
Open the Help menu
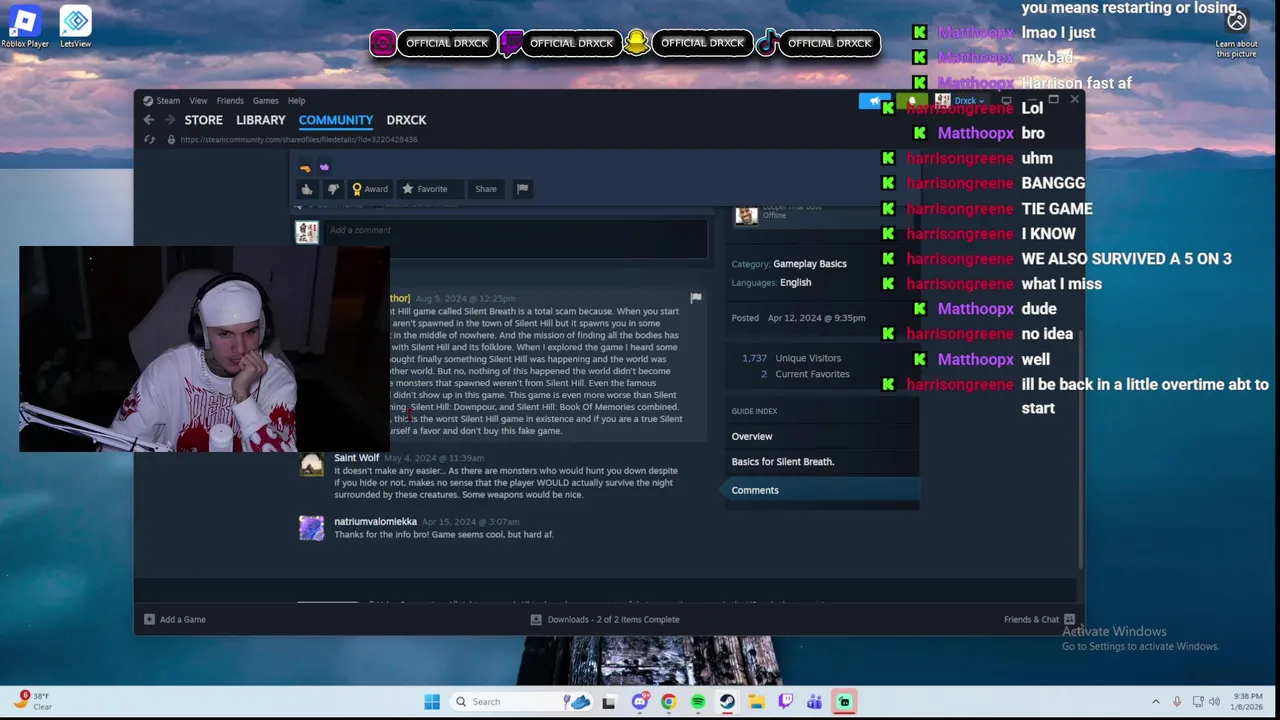click(297, 101)
